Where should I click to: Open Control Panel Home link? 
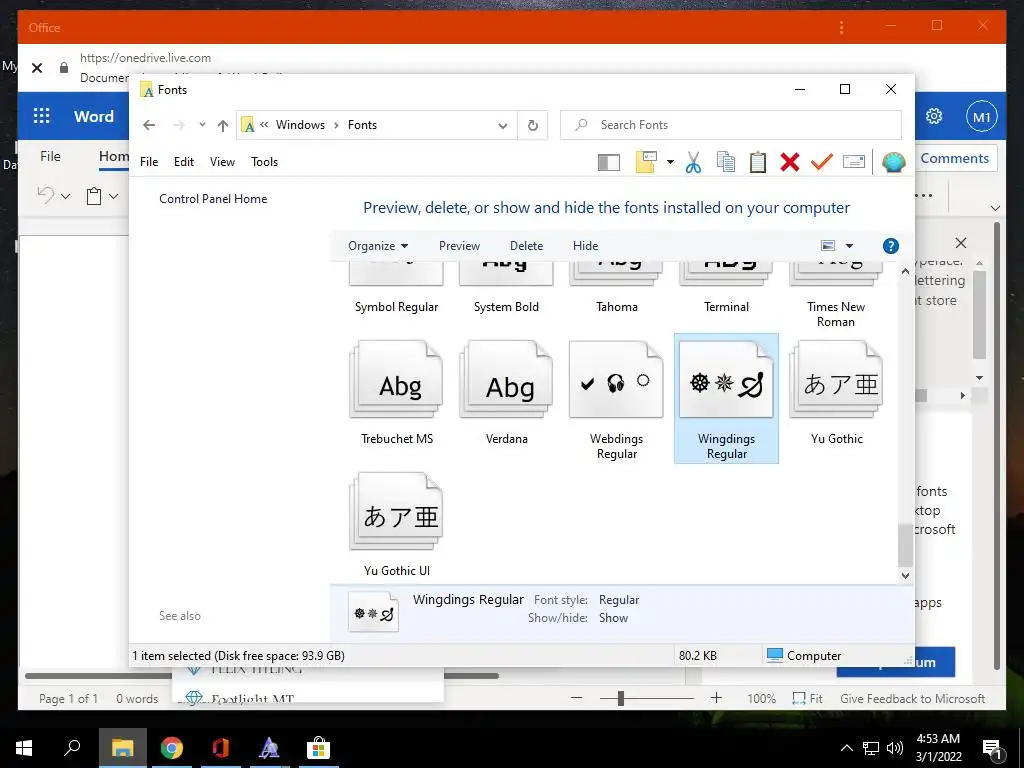213,199
